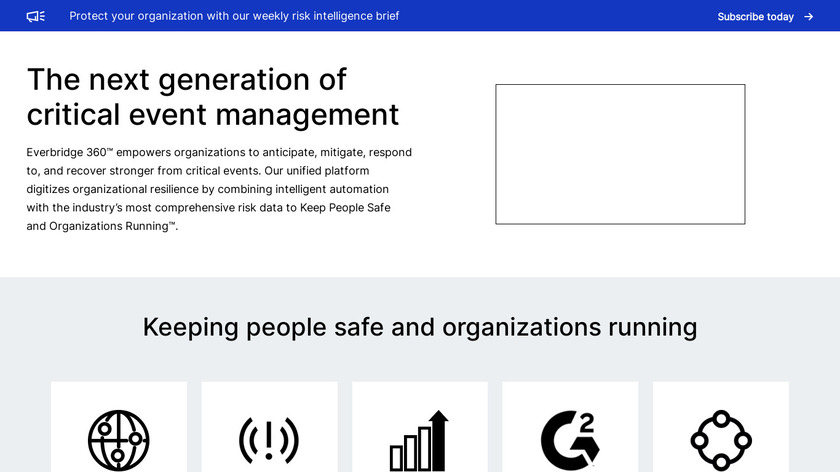840x472 pixels.
Task: Open the weekly risk intelligence brief banner text
Action: 234,16
